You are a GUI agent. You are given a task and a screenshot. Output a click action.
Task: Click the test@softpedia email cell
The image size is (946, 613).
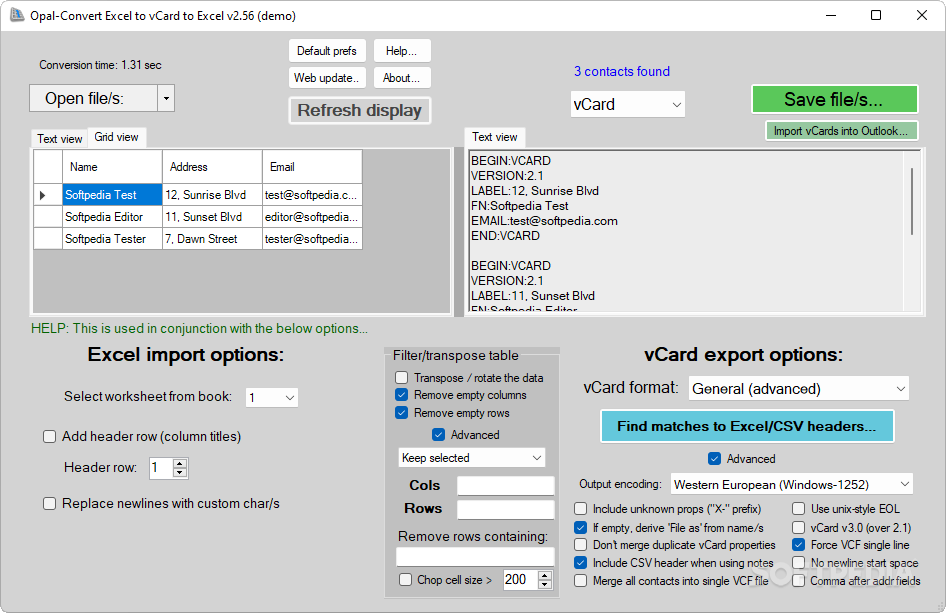[x=312, y=195]
